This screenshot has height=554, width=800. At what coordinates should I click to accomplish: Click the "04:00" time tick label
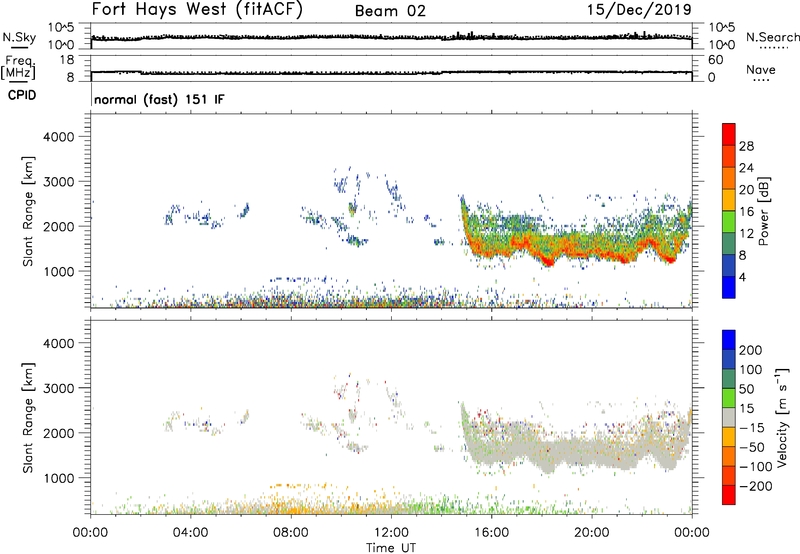(190, 533)
